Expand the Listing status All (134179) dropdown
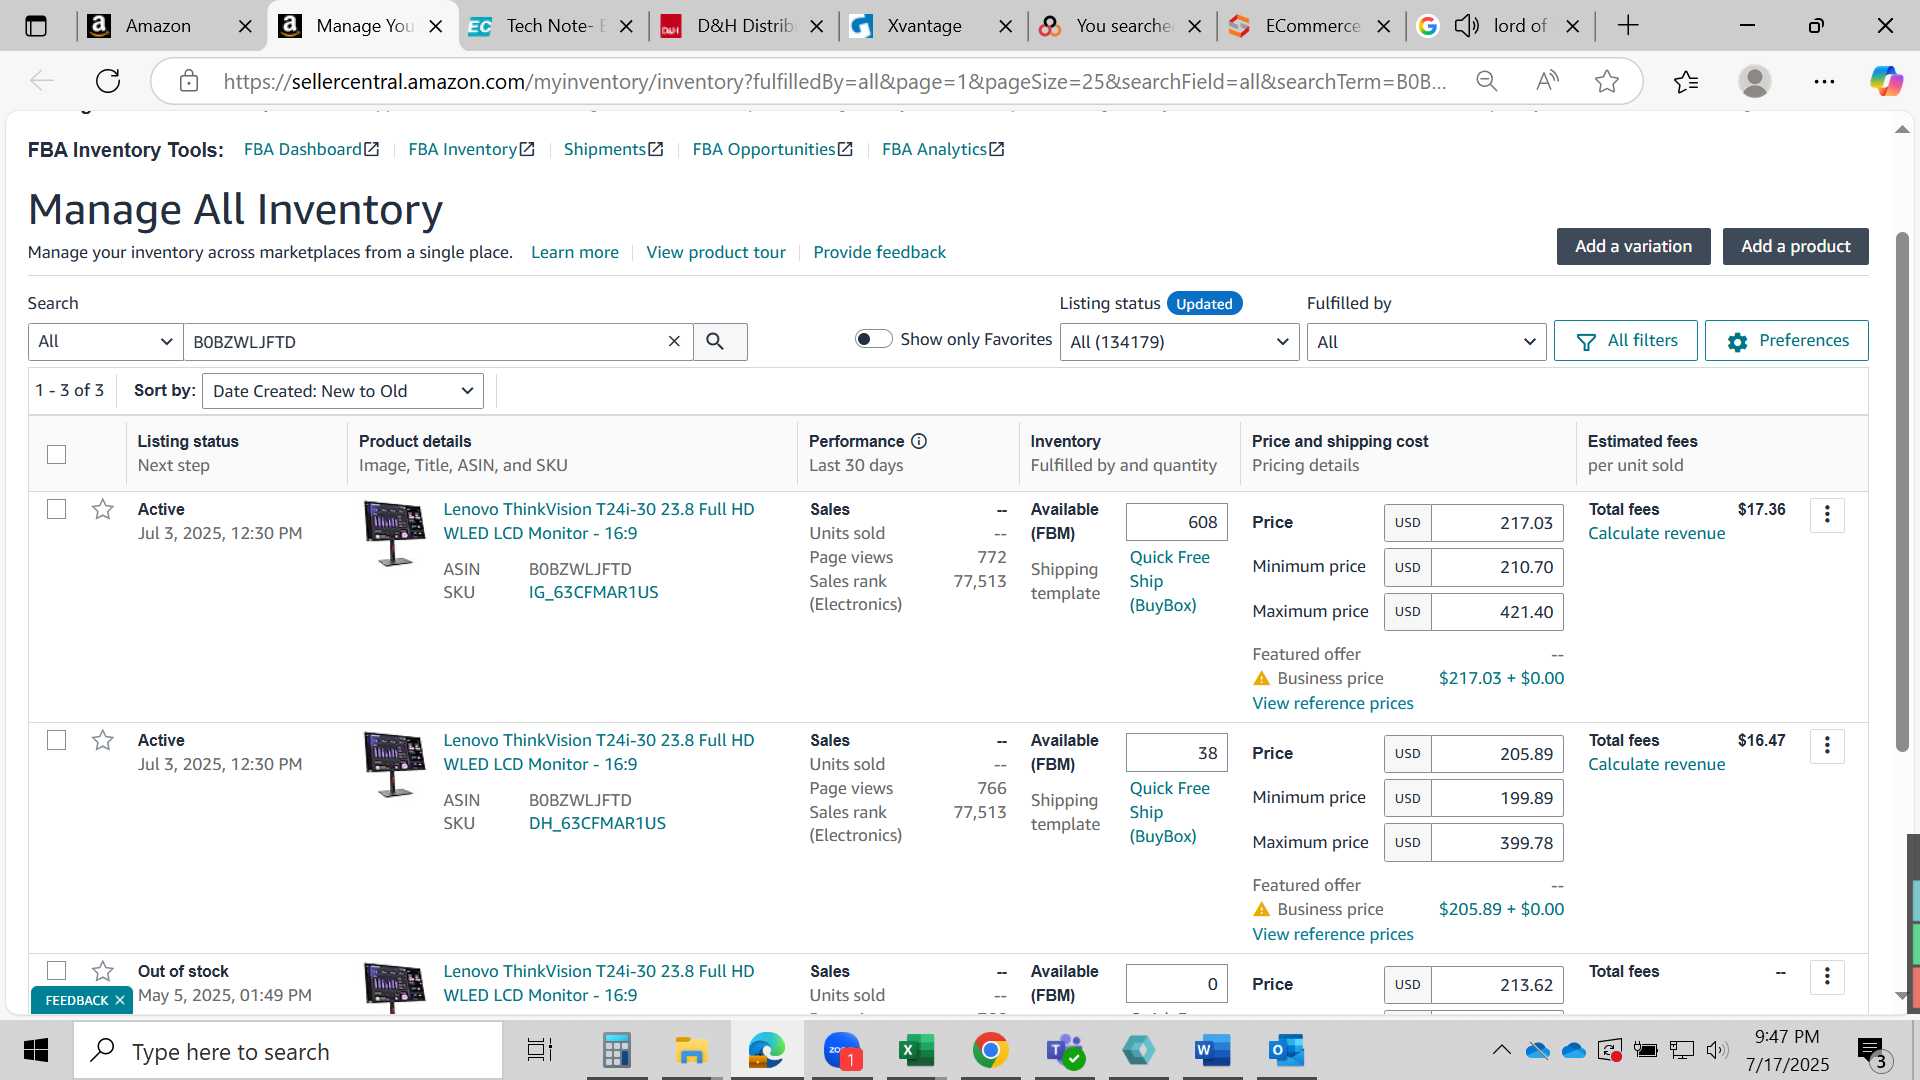This screenshot has width=1920, height=1080. point(1179,342)
